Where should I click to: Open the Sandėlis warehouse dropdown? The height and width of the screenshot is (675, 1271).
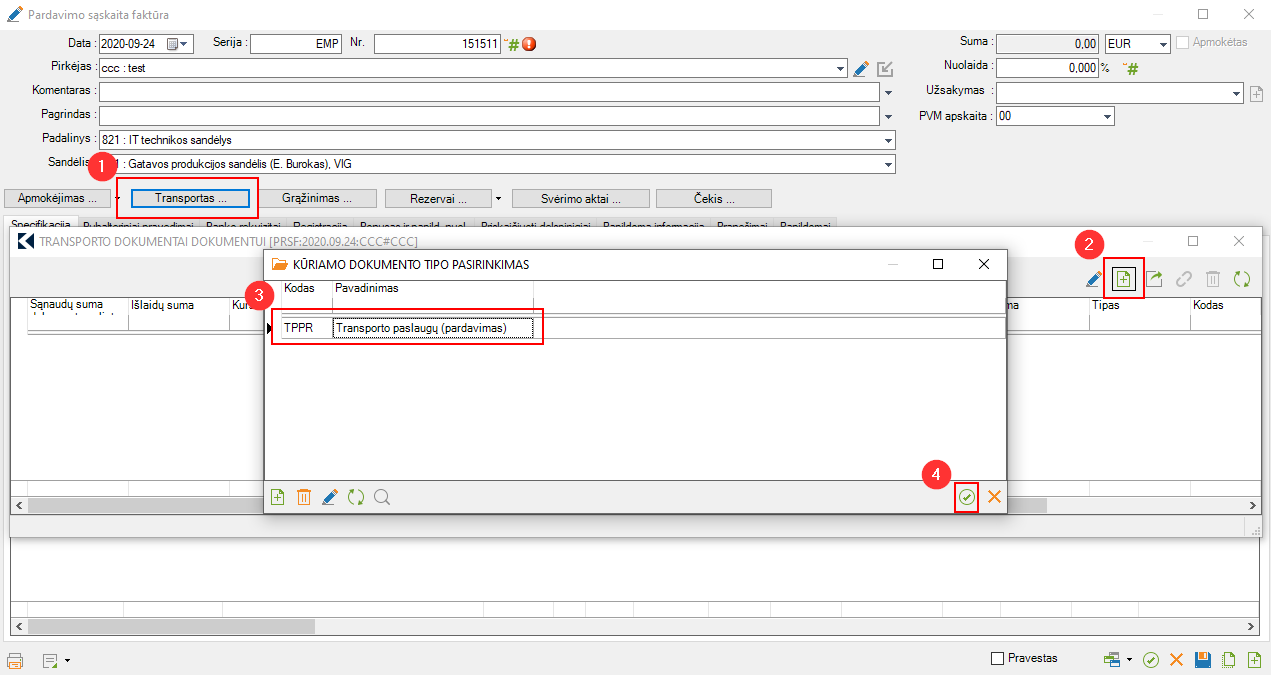coord(888,164)
